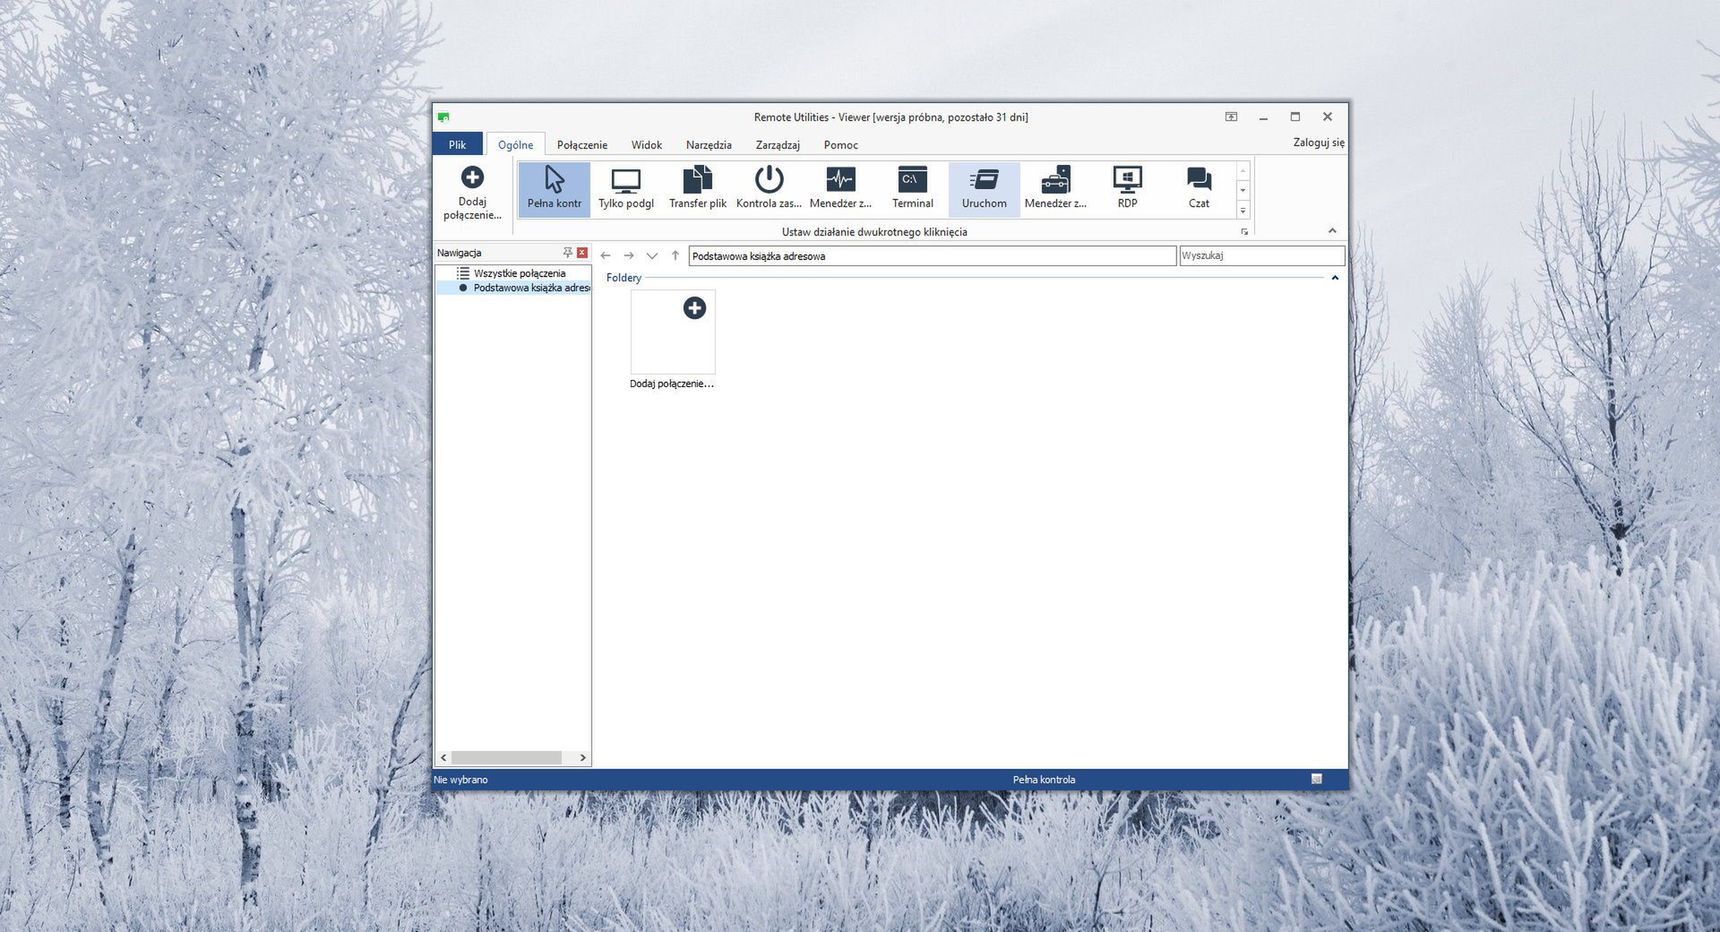The image size is (1720, 932).
Task: Open navigation history dropdown chevron
Action: pyautogui.click(x=652, y=256)
